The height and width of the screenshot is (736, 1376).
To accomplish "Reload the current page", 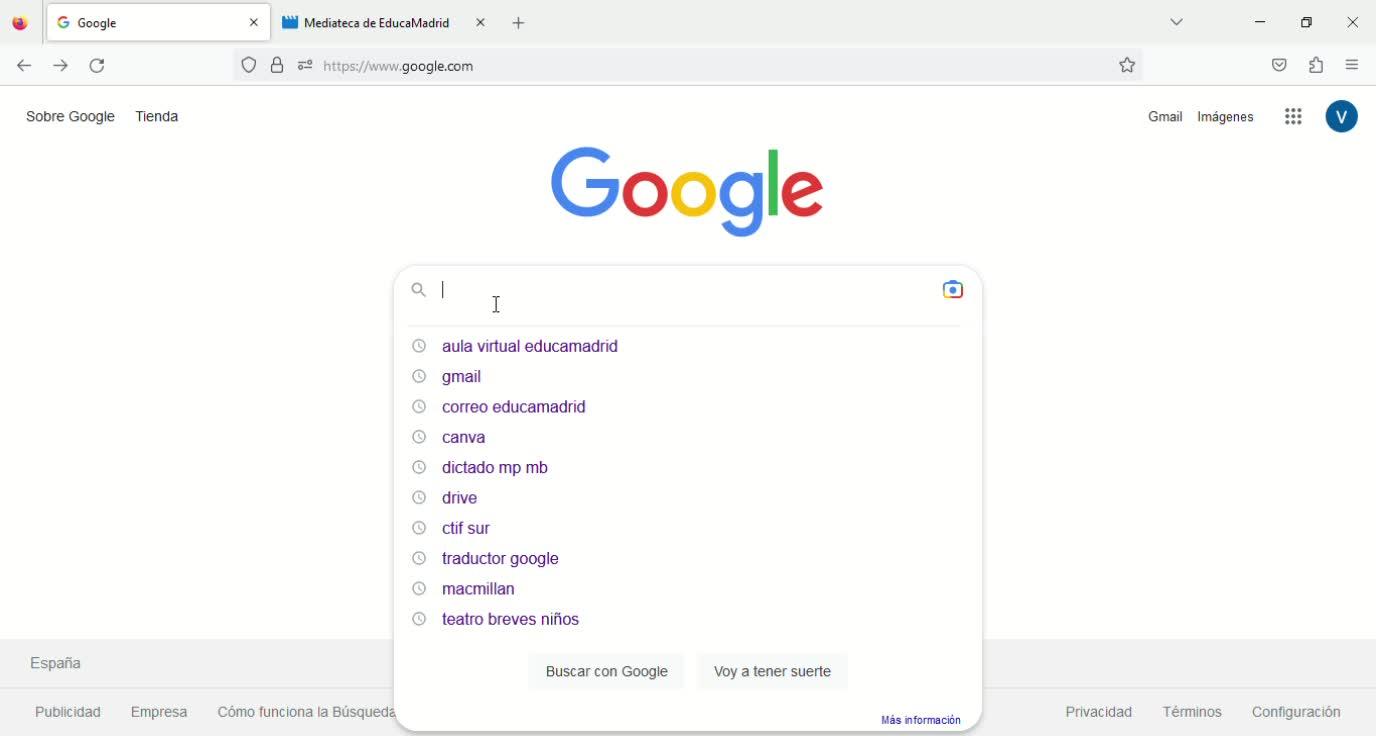I will click(97, 66).
